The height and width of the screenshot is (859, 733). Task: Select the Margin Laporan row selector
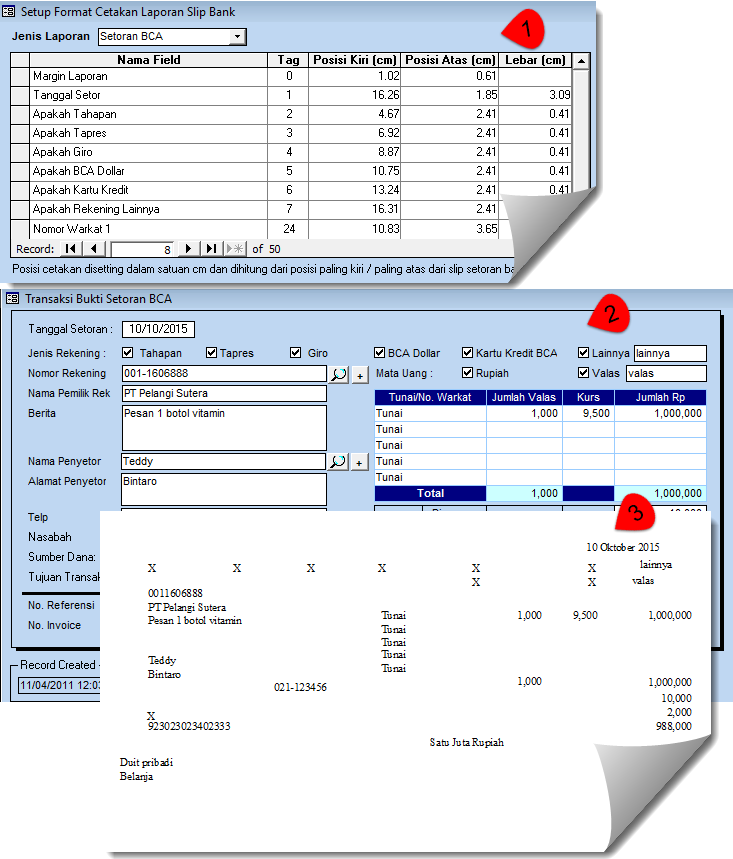[20, 76]
